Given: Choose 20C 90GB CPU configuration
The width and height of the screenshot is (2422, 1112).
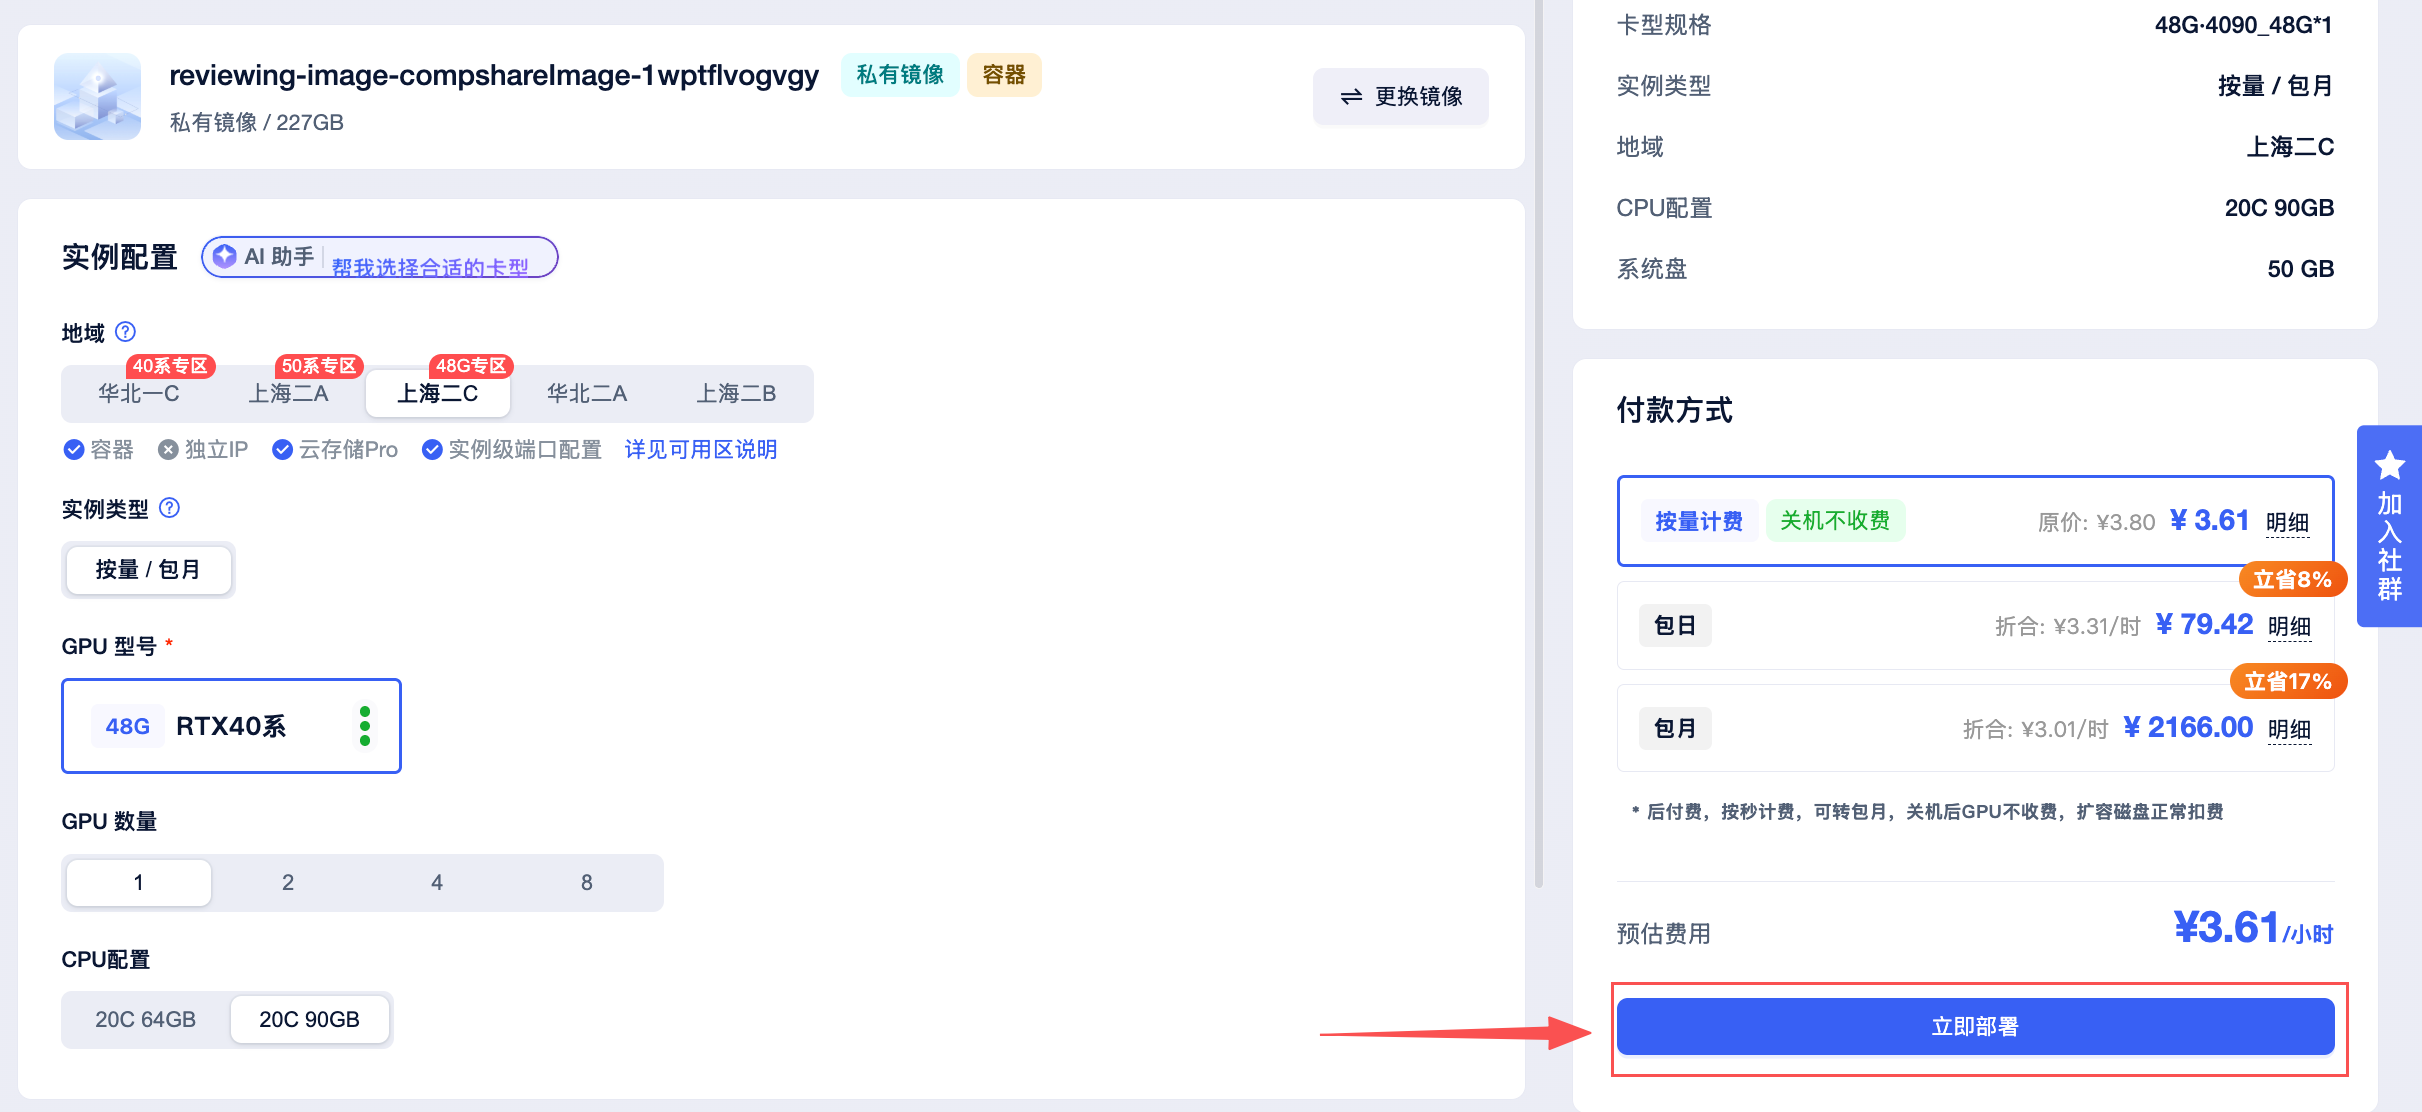Looking at the screenshot, I should click(310, 1020).
